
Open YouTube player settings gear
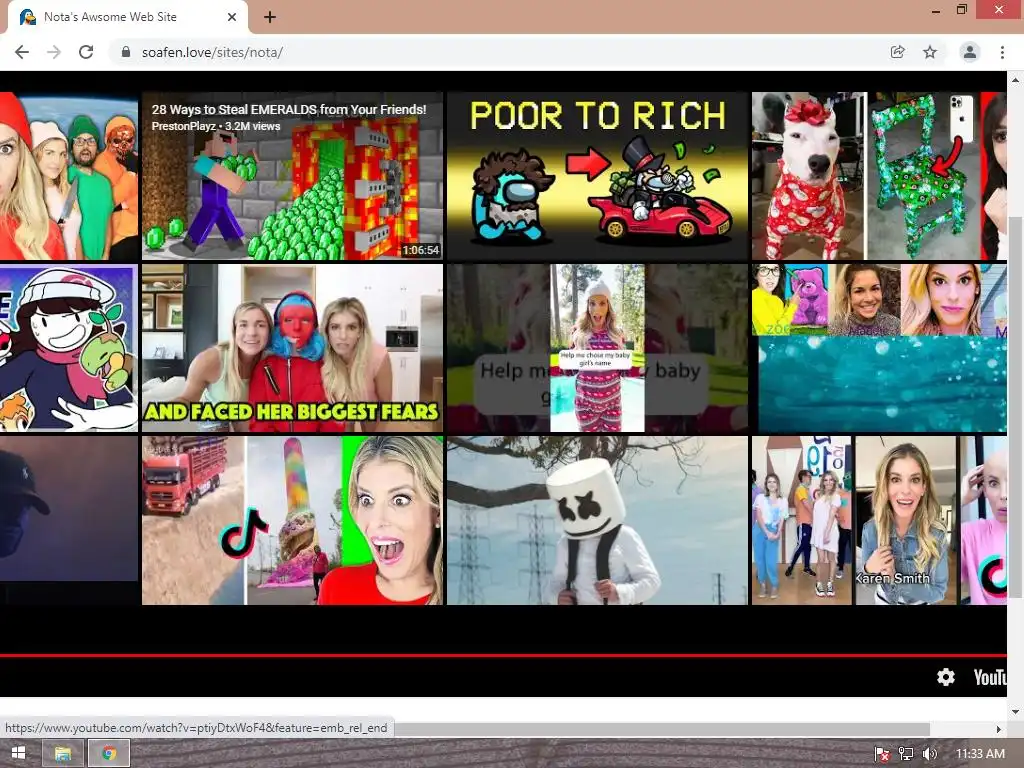tap(946, 677)
